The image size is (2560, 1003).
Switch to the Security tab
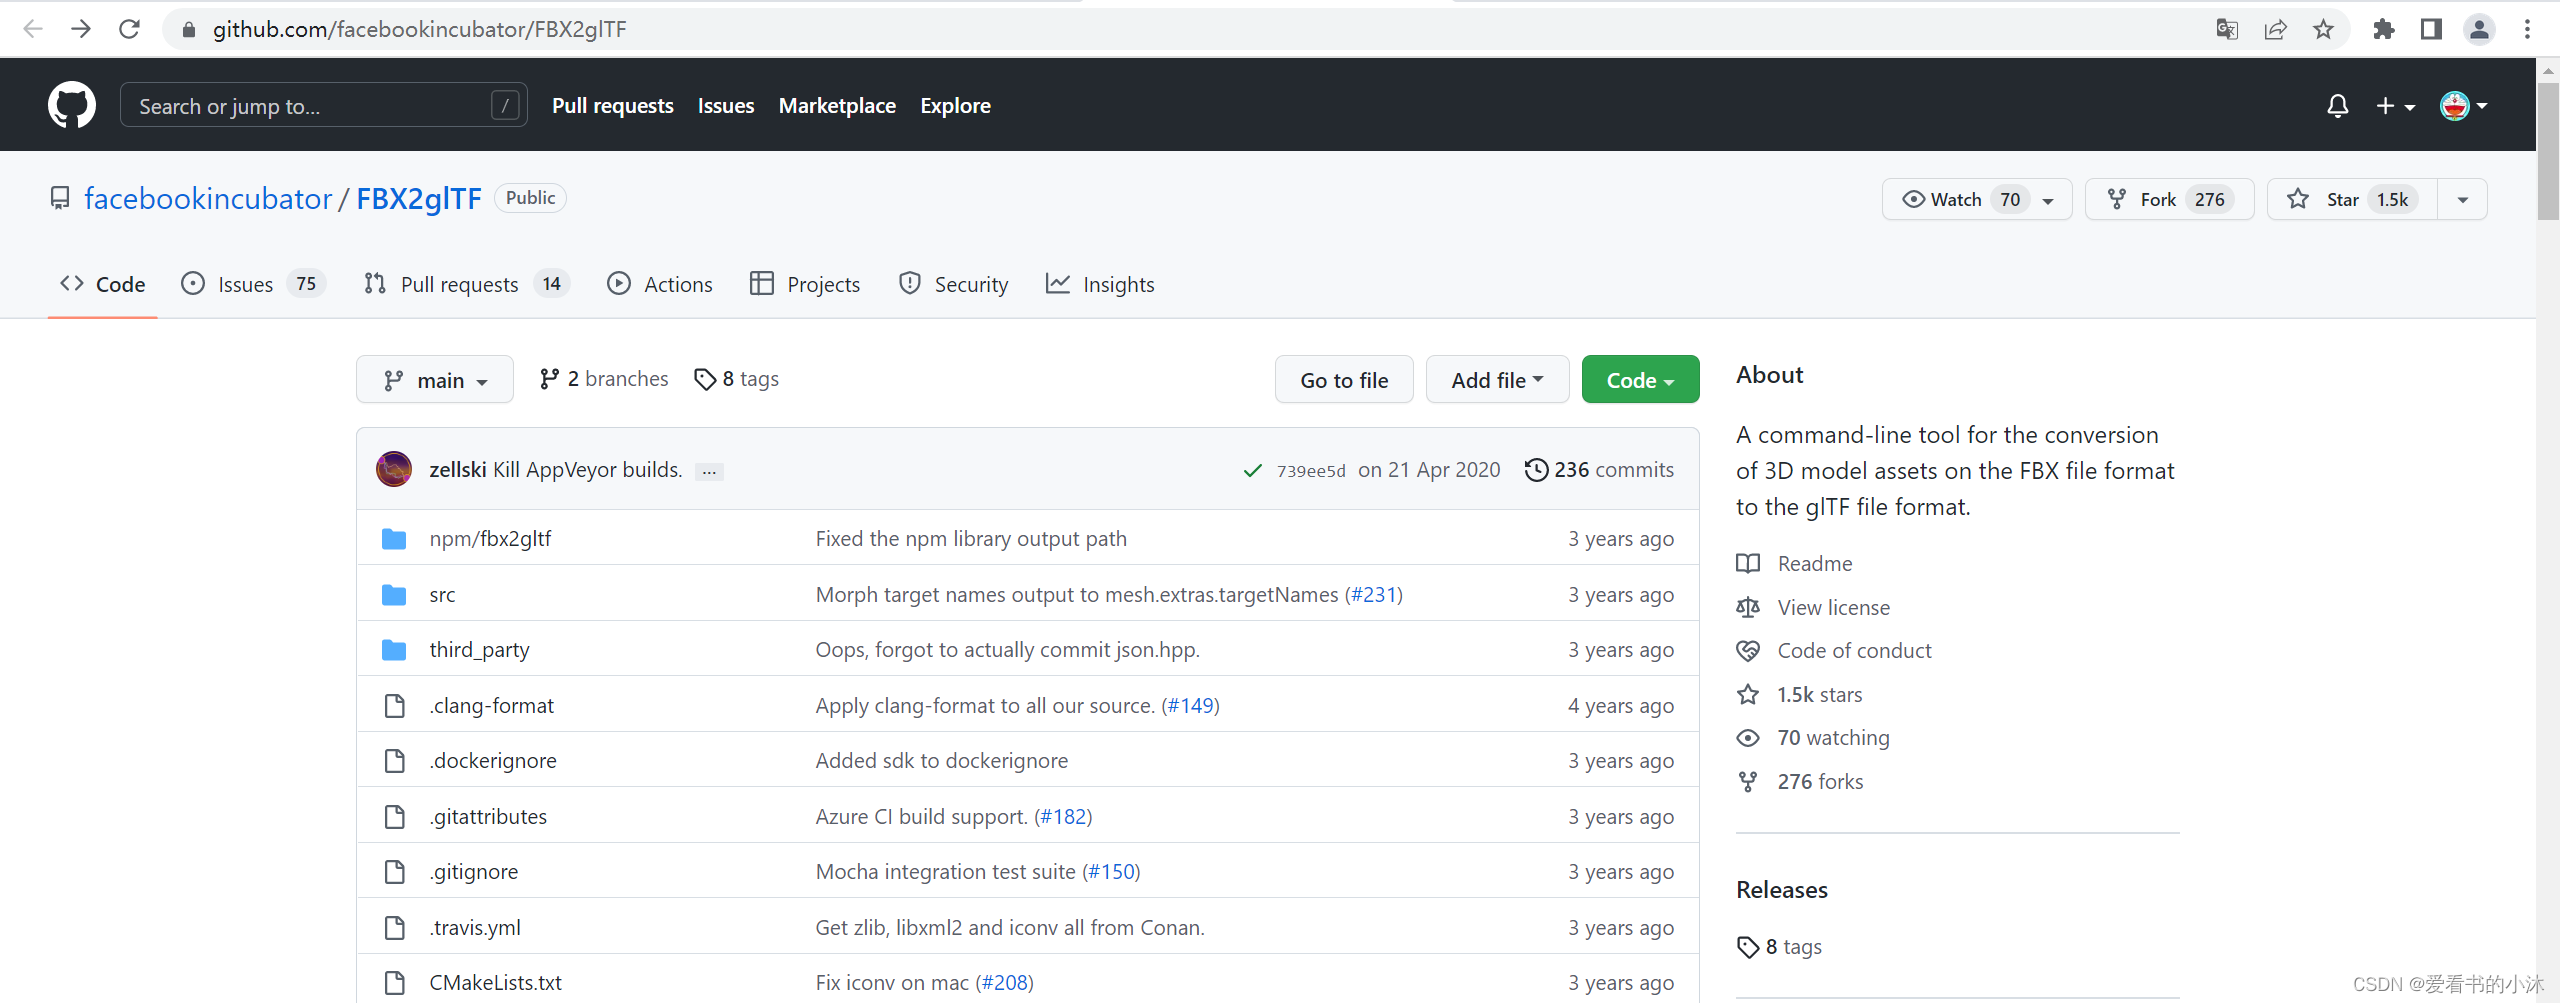tap(954, 284)
